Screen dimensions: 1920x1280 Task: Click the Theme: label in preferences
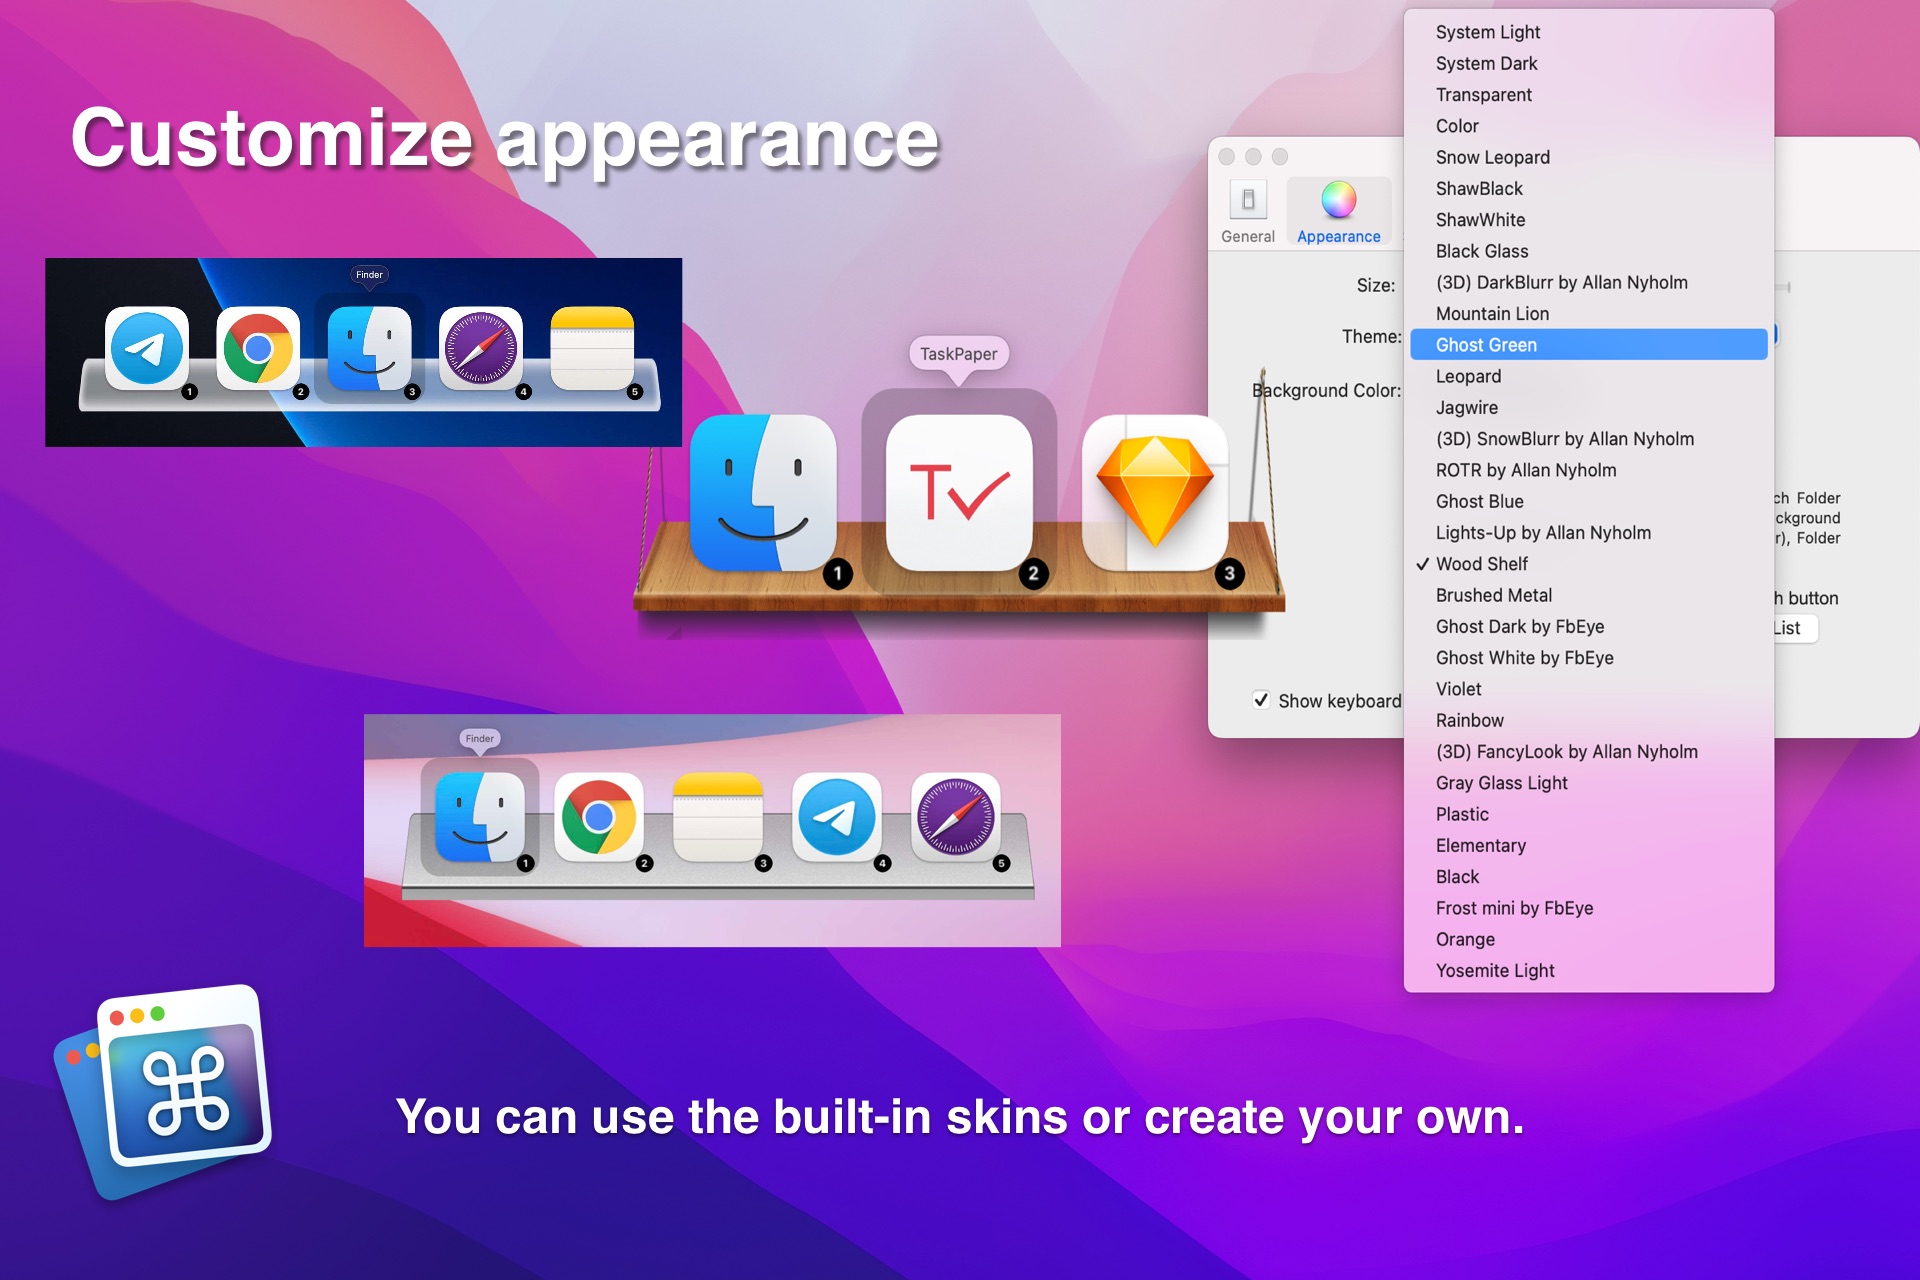pos(1372,337)
